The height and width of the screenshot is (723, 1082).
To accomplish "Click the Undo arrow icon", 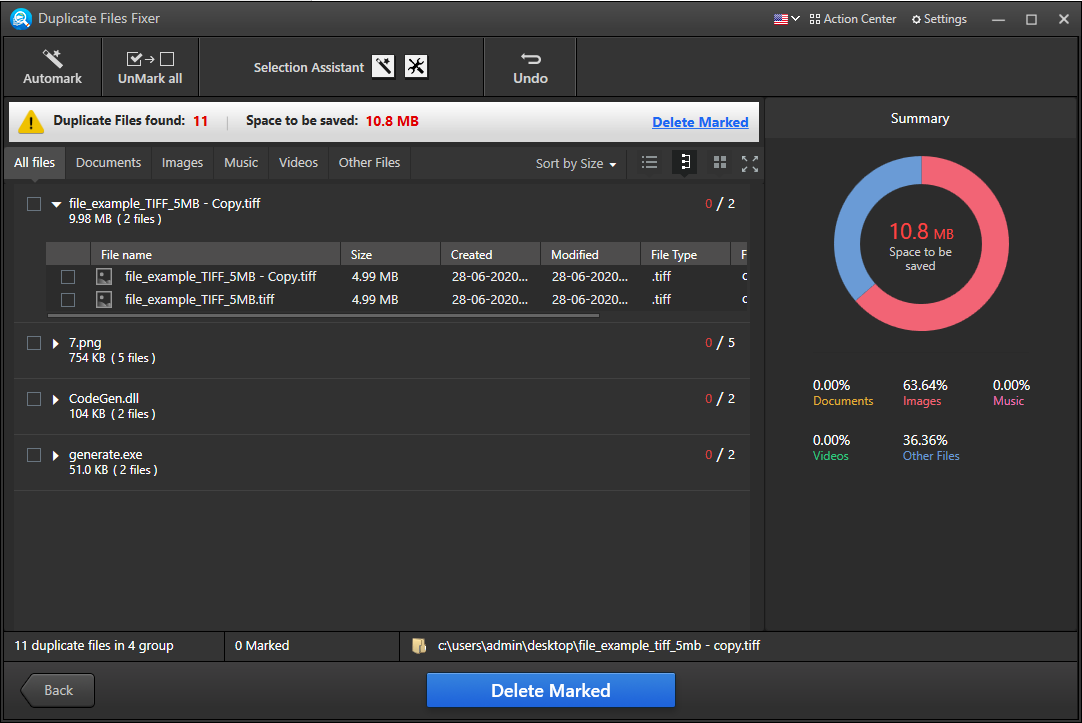I will tap(530, 59).
